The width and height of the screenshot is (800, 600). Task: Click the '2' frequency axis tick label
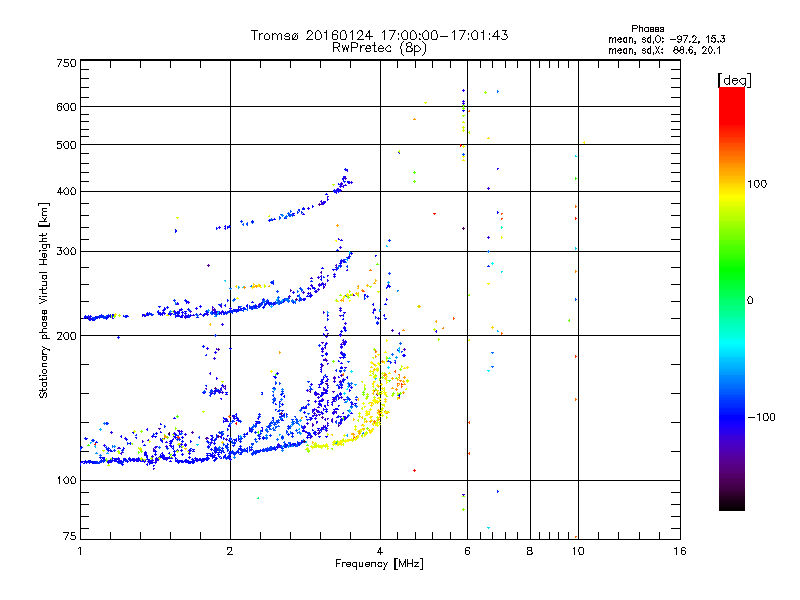click(230, 551)
